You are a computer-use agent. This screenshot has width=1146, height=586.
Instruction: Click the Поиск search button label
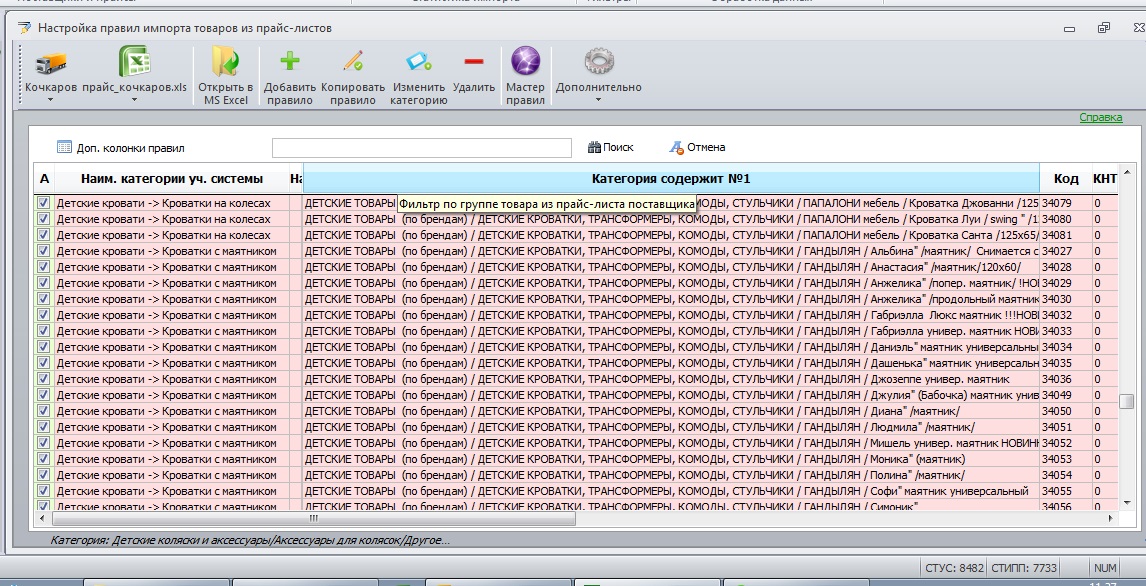pyautogui.click(x=618, y=147)
